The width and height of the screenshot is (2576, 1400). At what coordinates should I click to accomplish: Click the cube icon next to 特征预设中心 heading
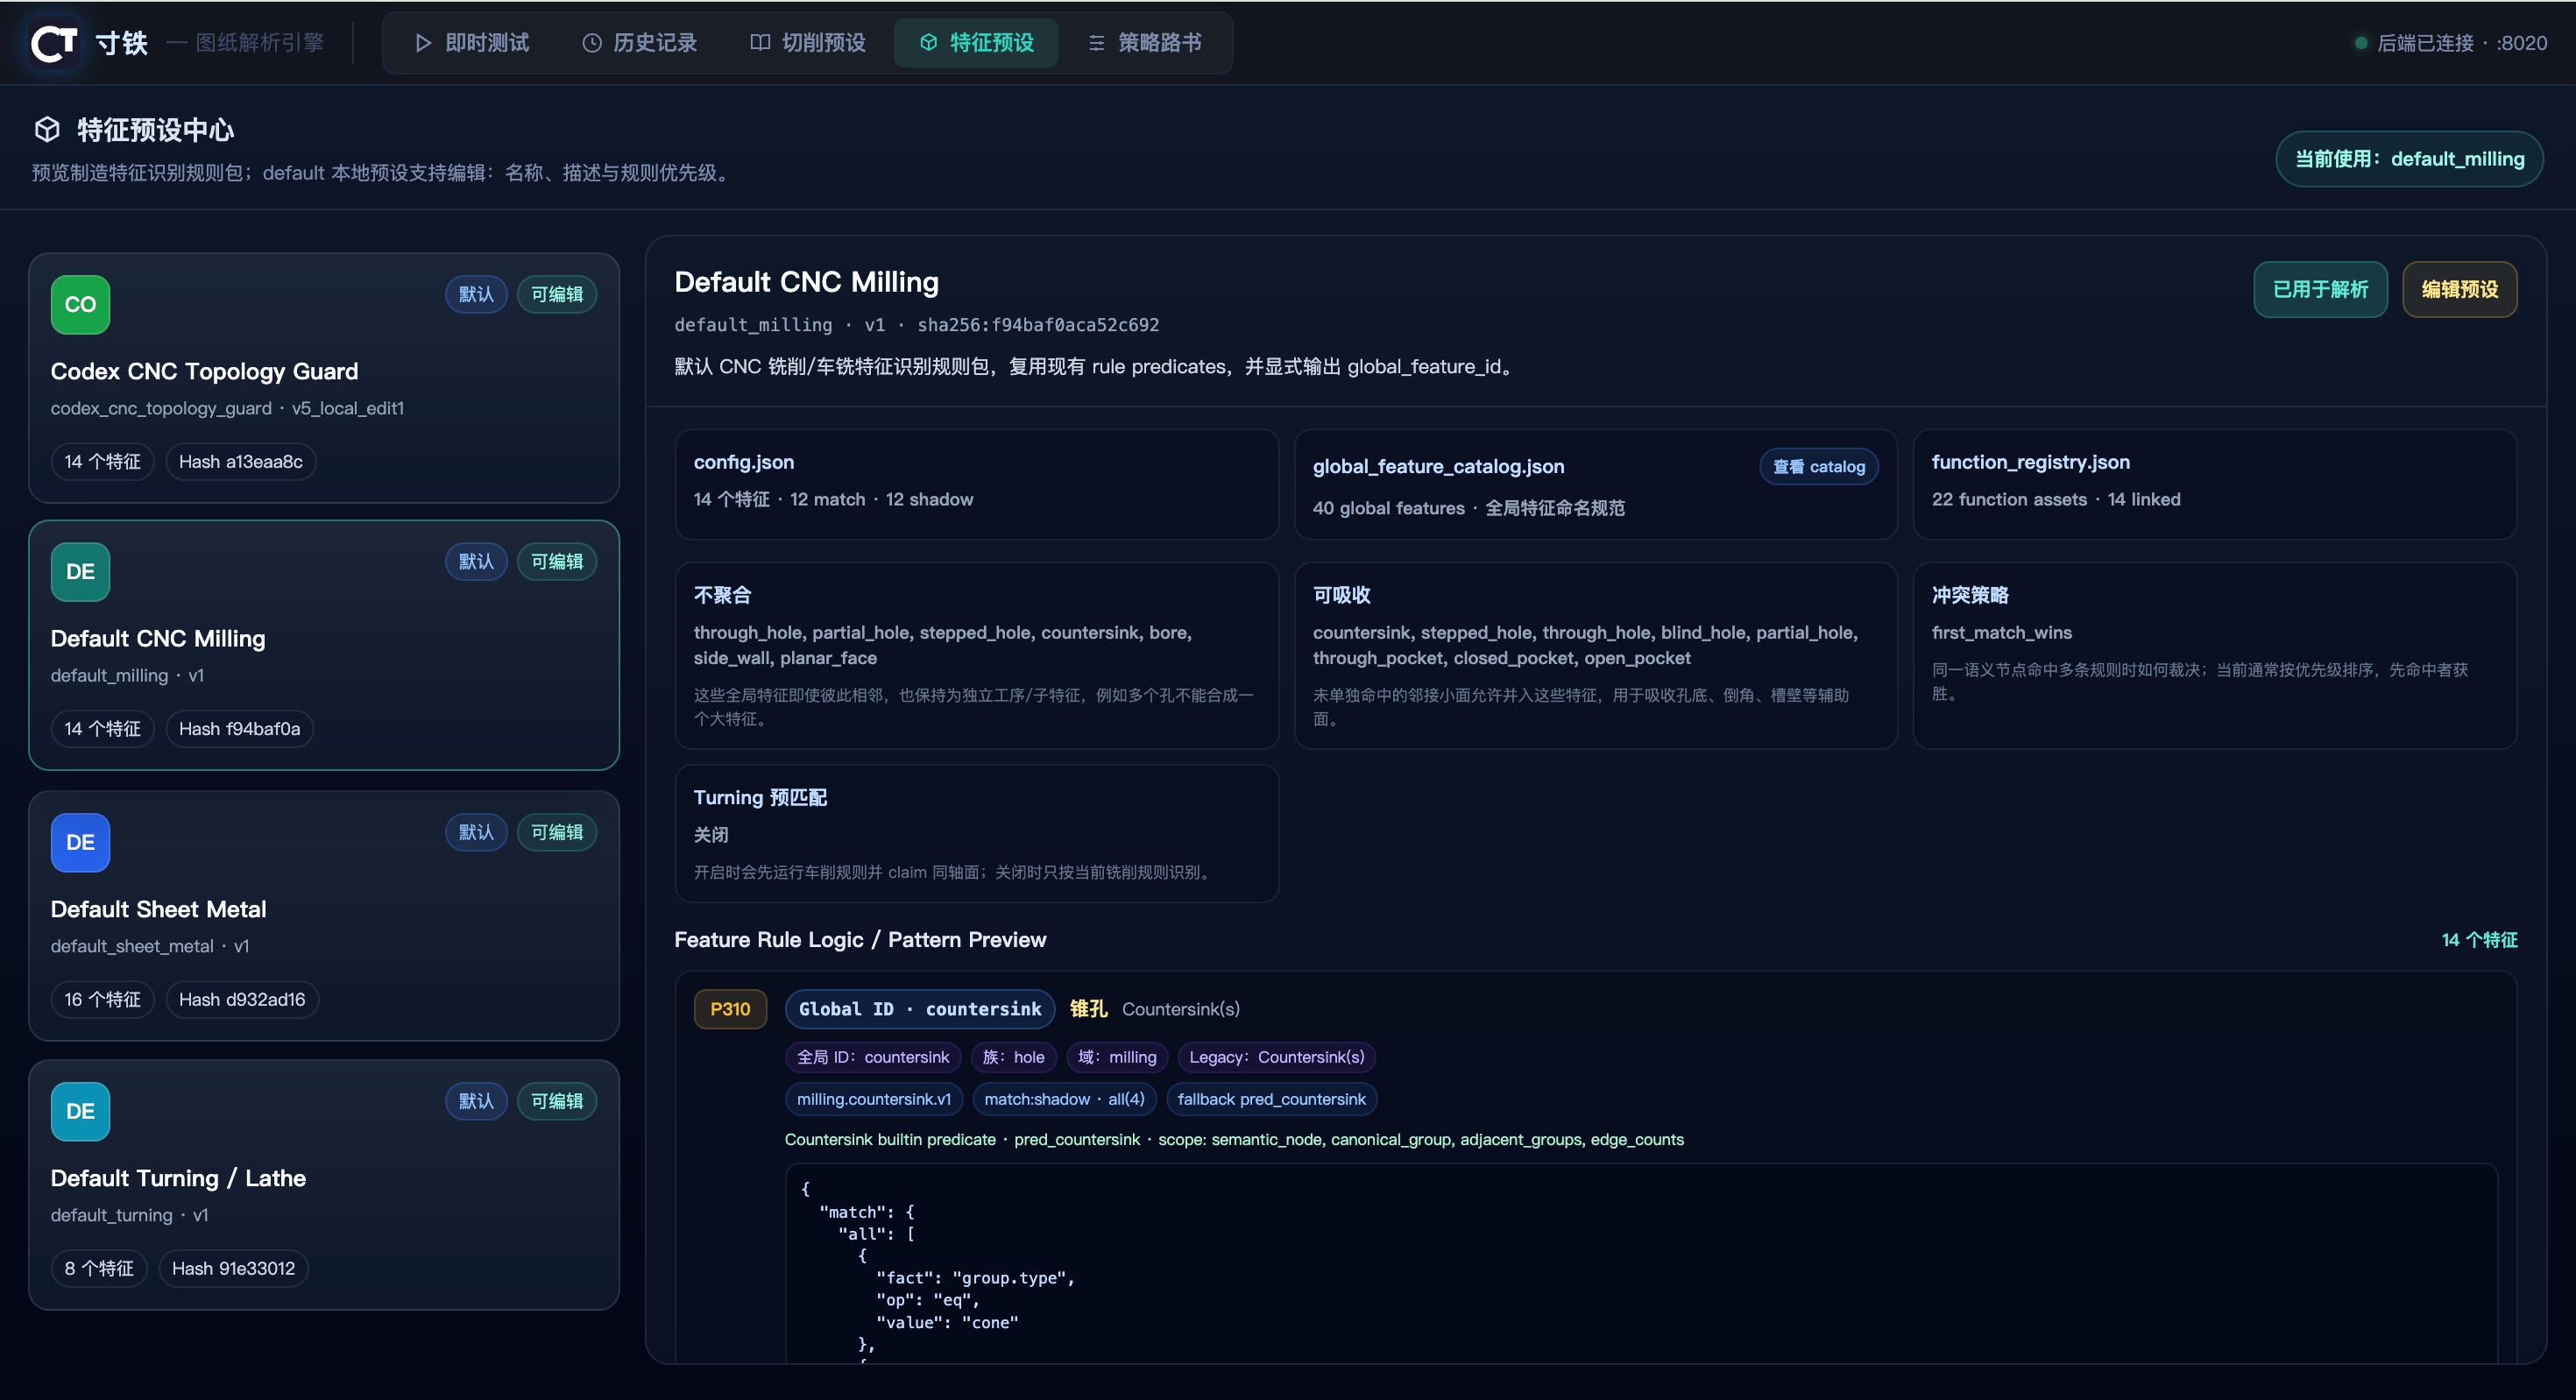[x=47, y=130]
